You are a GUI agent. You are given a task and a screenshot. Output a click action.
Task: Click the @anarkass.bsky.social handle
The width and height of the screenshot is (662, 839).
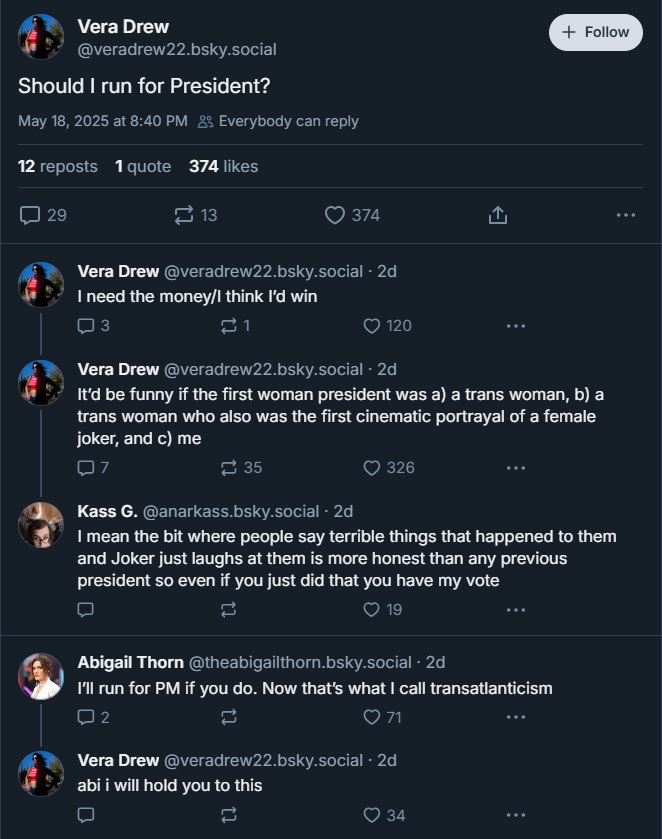point(231,511)
